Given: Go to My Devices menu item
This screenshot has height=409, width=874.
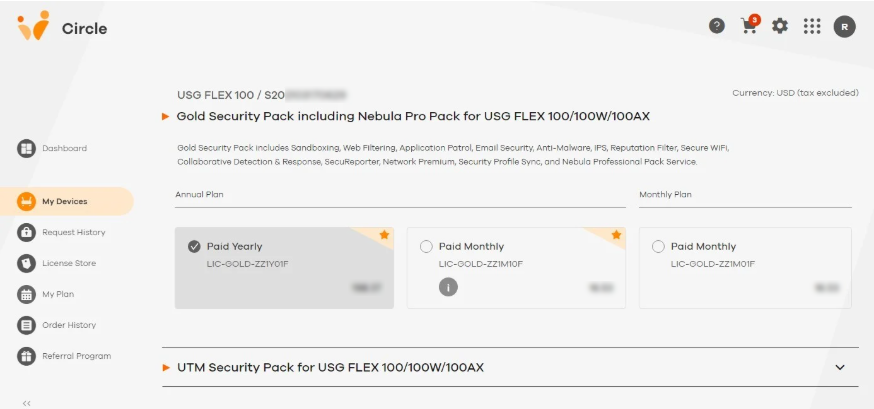Looking at the screenshot, I should tap(67, 201).
